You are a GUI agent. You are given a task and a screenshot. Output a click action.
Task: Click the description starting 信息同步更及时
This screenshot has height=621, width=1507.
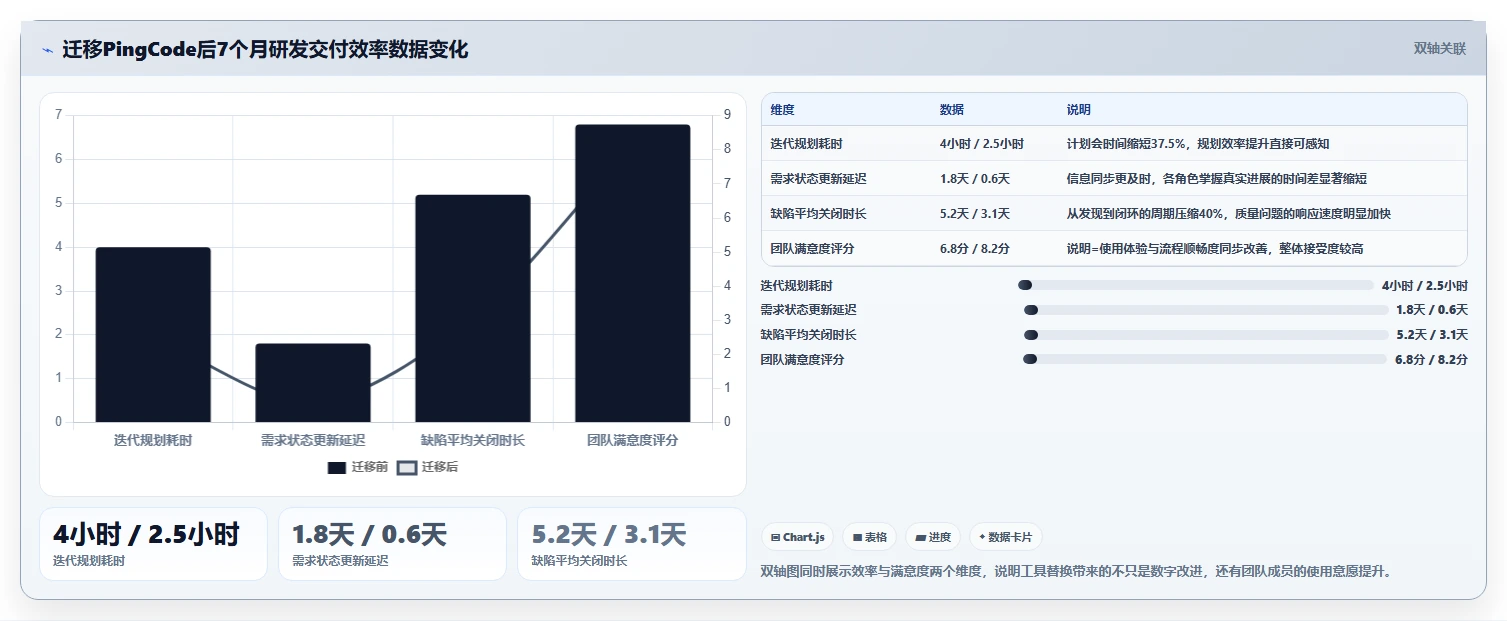click(x=1216, y=179)
